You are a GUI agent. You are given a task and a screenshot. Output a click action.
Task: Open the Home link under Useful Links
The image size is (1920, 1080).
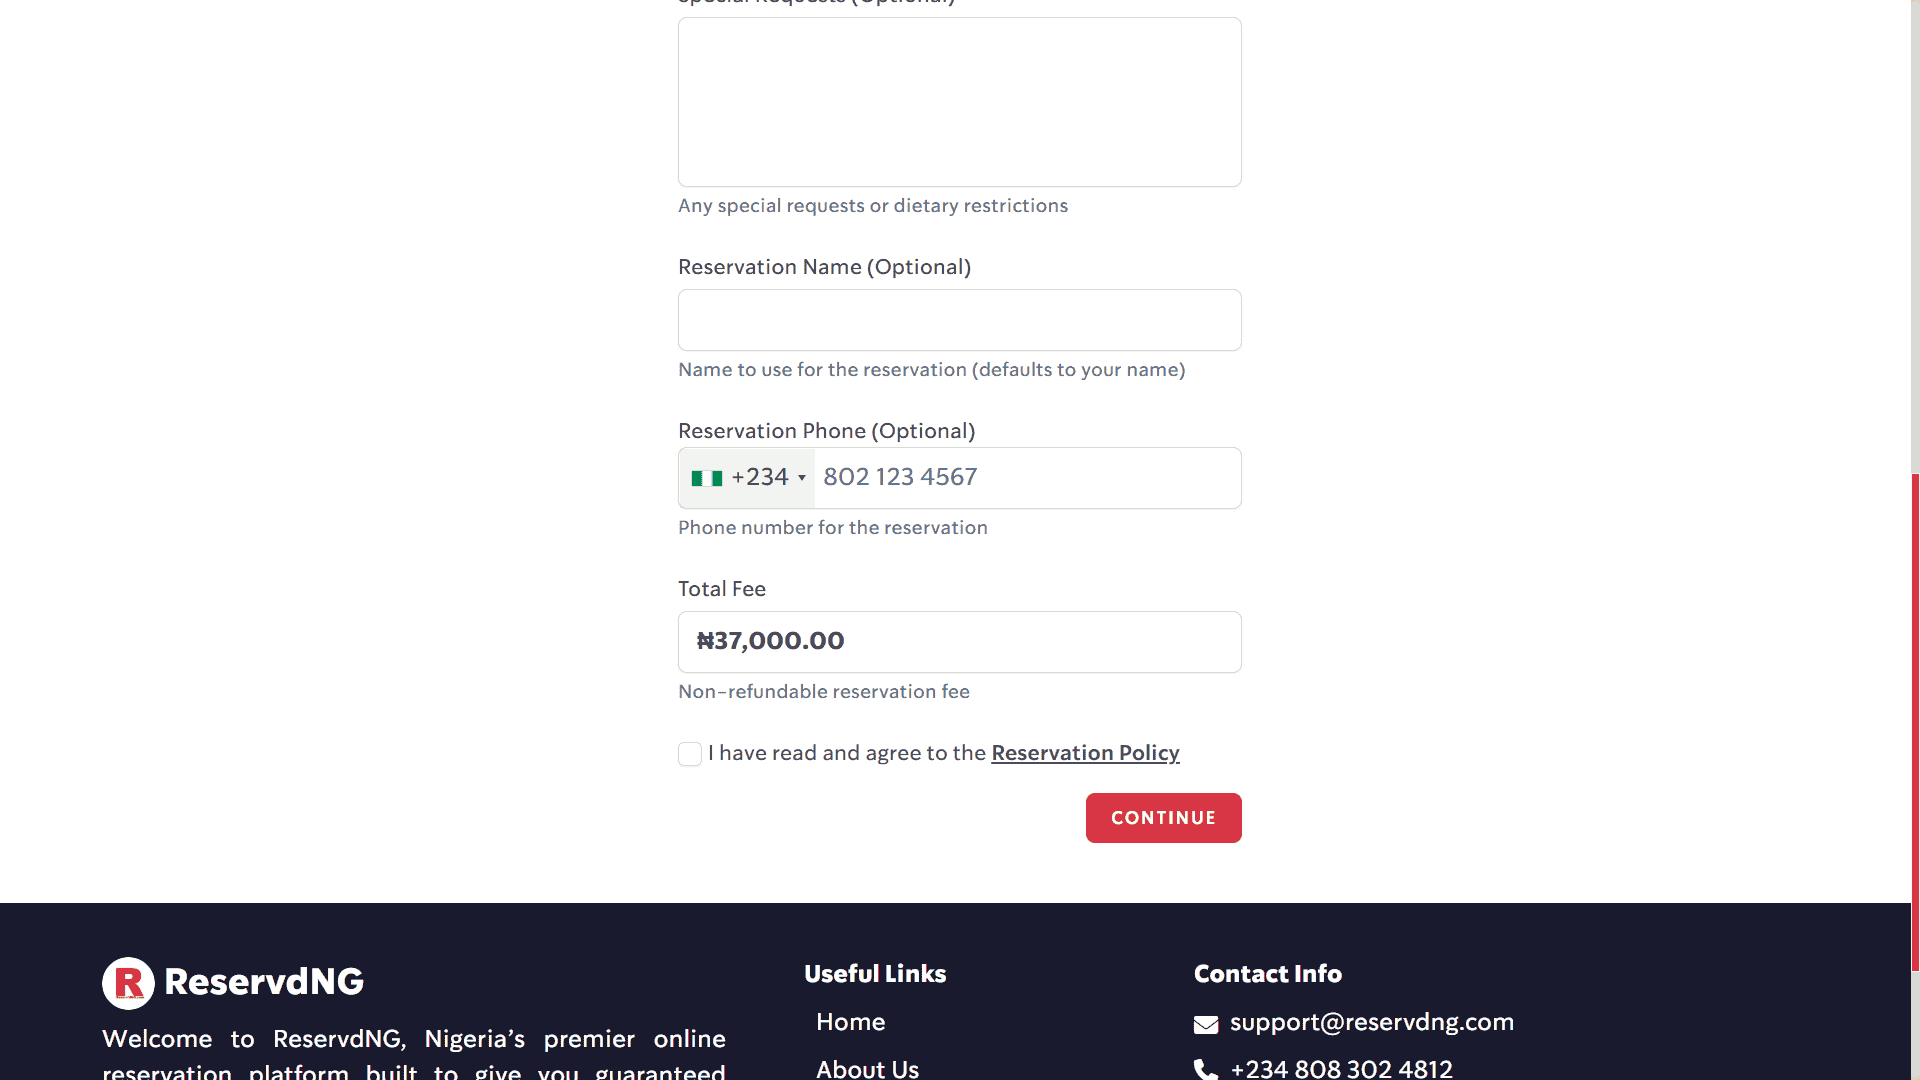coord(850,1022)
